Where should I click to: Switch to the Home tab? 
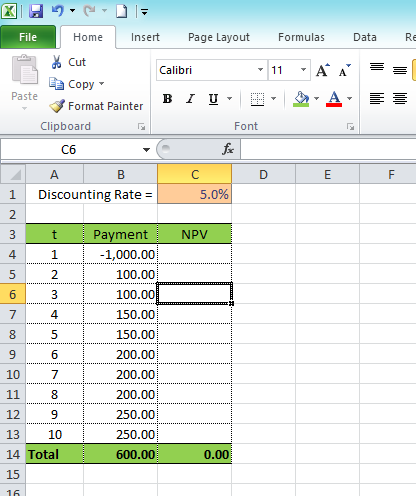pyautogui.click(x=88, y=37)
